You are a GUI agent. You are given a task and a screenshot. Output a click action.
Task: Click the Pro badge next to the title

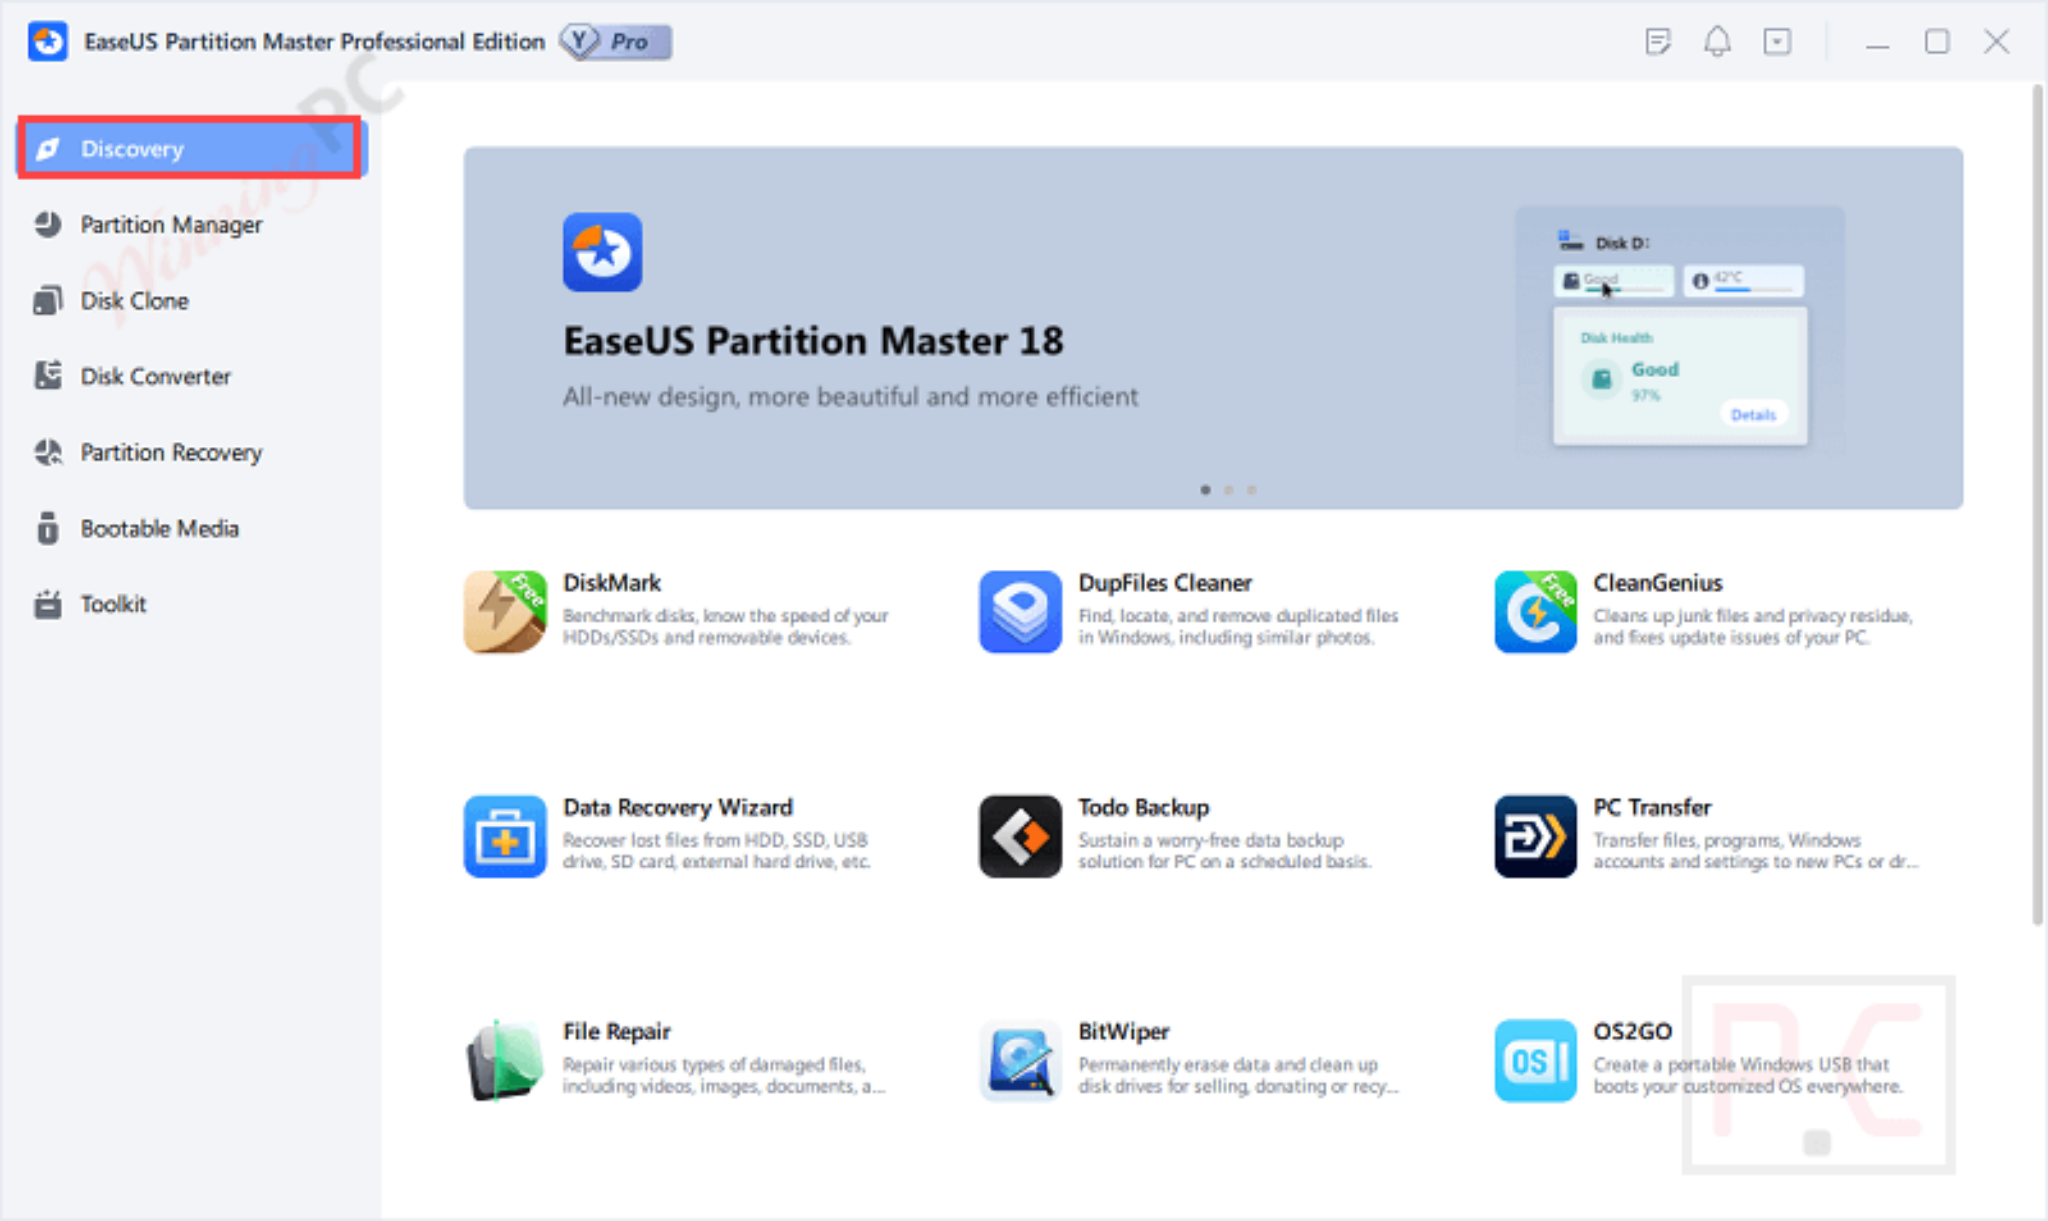[616, 42]
